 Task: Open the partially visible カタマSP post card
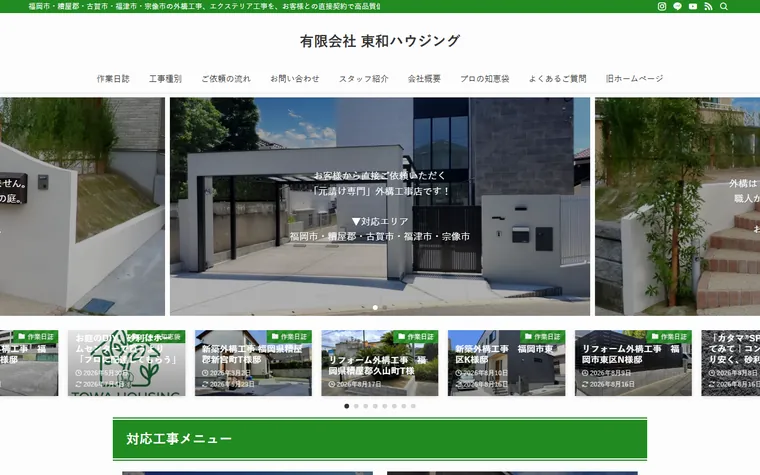[x=730, y=363]
